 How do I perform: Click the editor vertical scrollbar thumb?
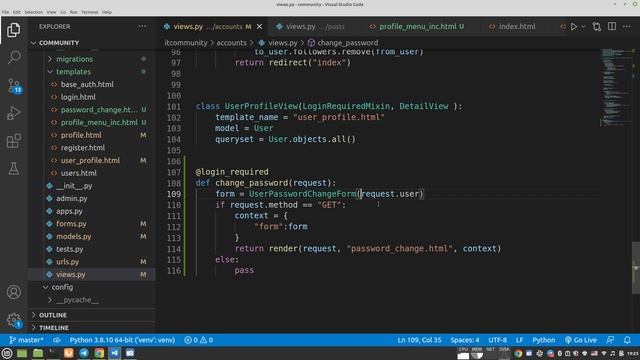636,268
